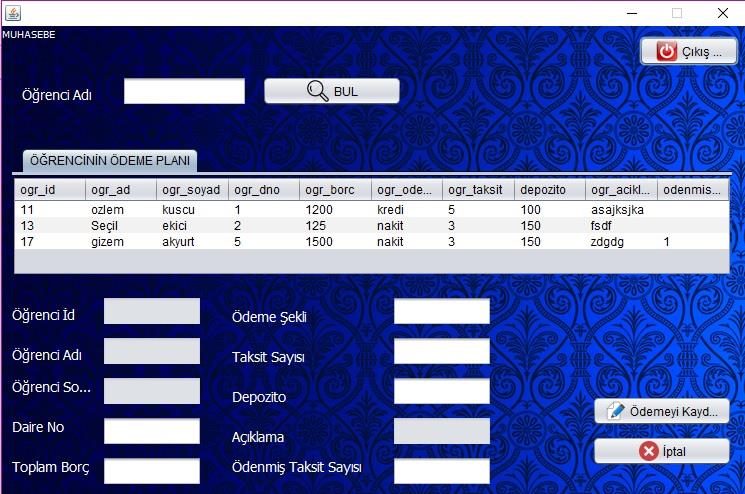745x494 pixels.
Task: Sort by the ogr_borc column header
Action: pos(335,189)
